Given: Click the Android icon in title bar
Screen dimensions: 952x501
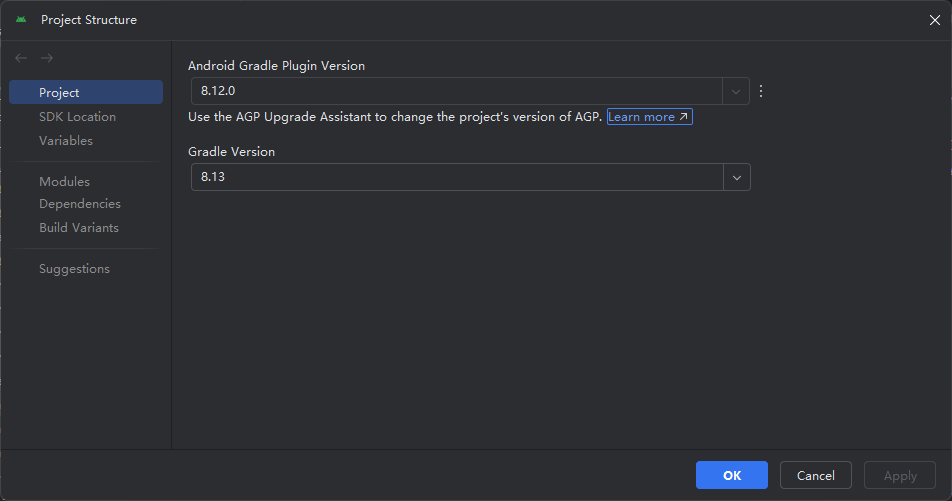Looking at the screenshot, I should click(x=21, y=20).
